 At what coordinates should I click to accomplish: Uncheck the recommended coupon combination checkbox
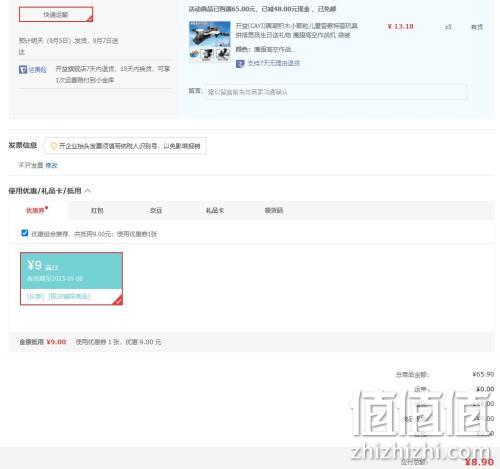pos(25,233)
